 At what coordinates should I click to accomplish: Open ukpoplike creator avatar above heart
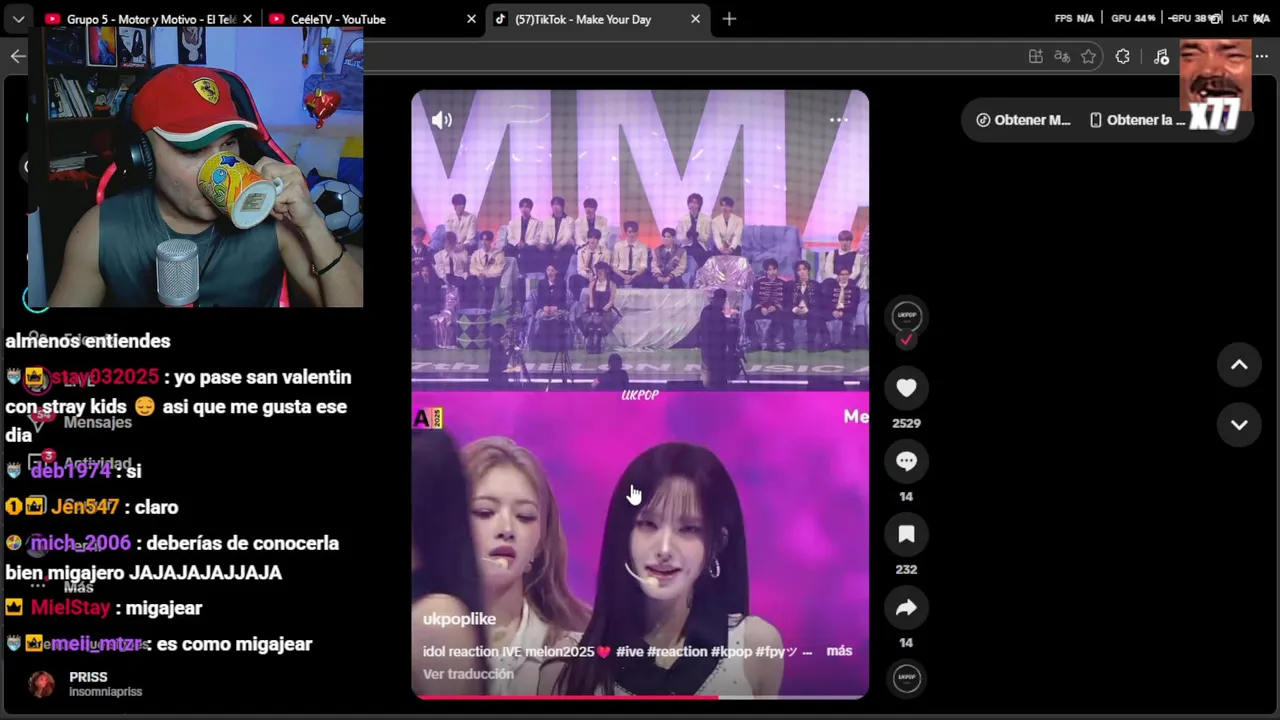click(906, 315)
